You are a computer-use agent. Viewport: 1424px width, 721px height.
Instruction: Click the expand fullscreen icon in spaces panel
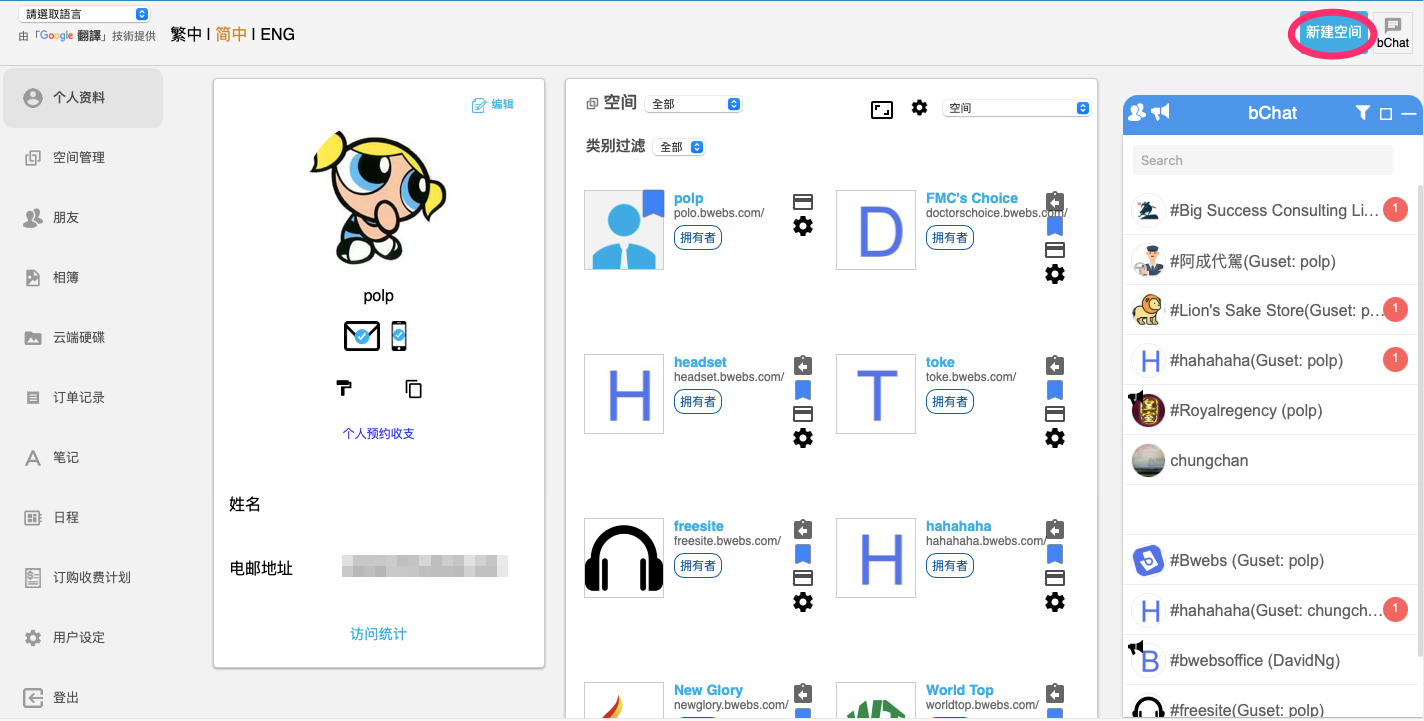[x=881, y=110]
